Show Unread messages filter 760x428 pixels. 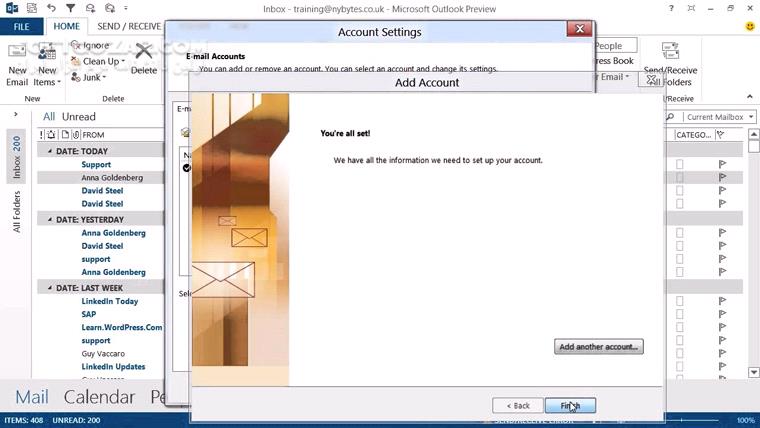[x=79, y=116]
